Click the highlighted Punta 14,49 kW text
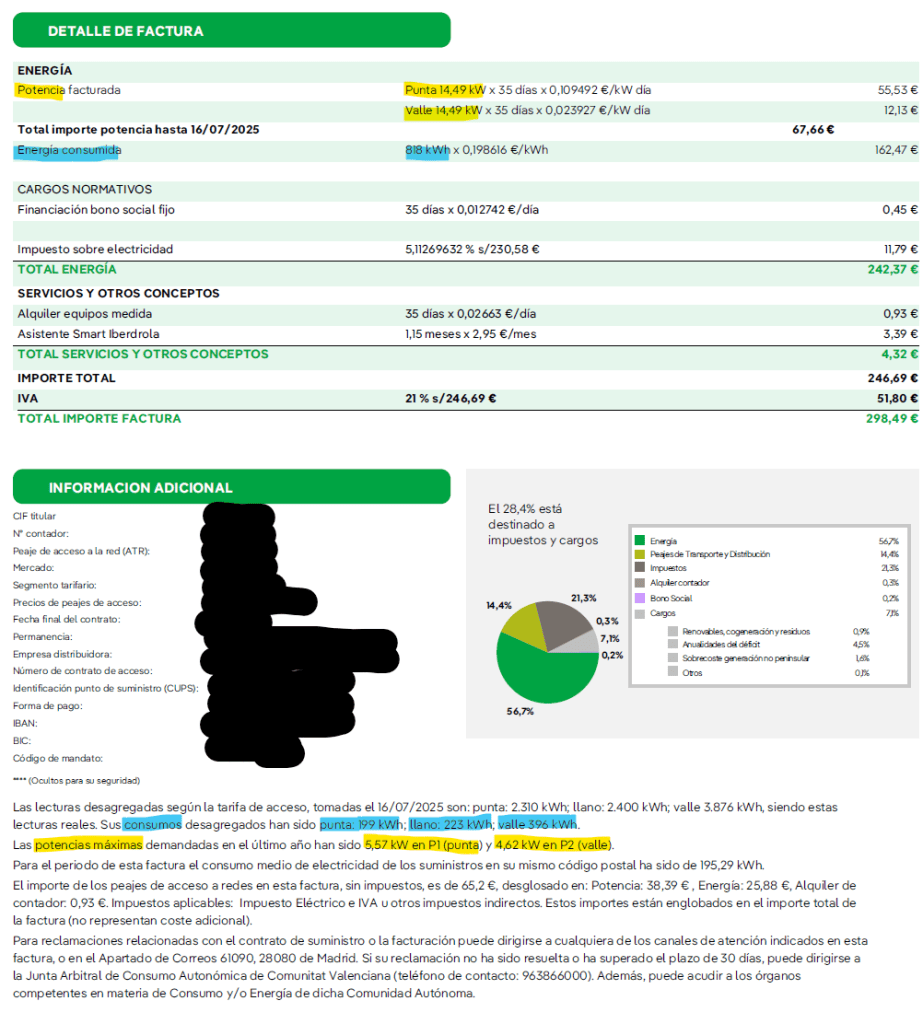 pos(444,90)
